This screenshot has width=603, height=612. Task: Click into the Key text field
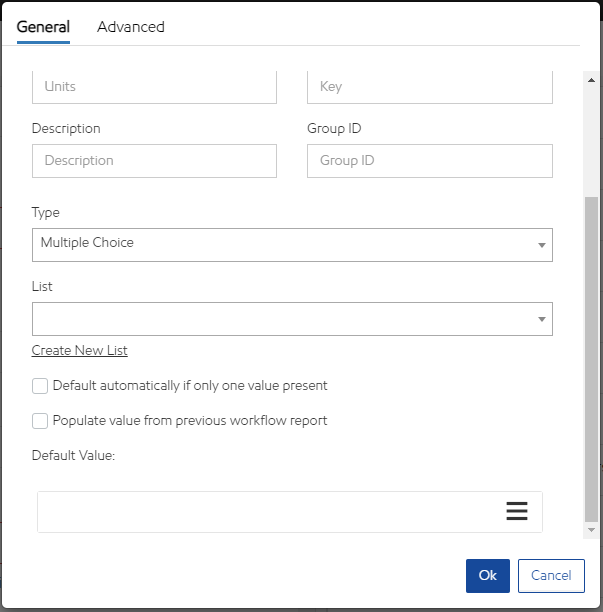pos(429,87)
